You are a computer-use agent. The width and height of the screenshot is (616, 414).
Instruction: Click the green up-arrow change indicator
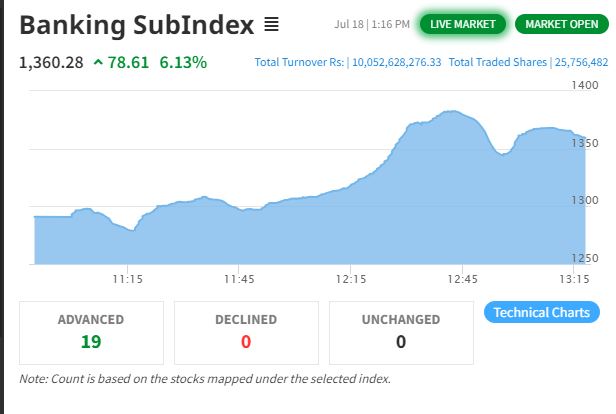tap(98, 63)
